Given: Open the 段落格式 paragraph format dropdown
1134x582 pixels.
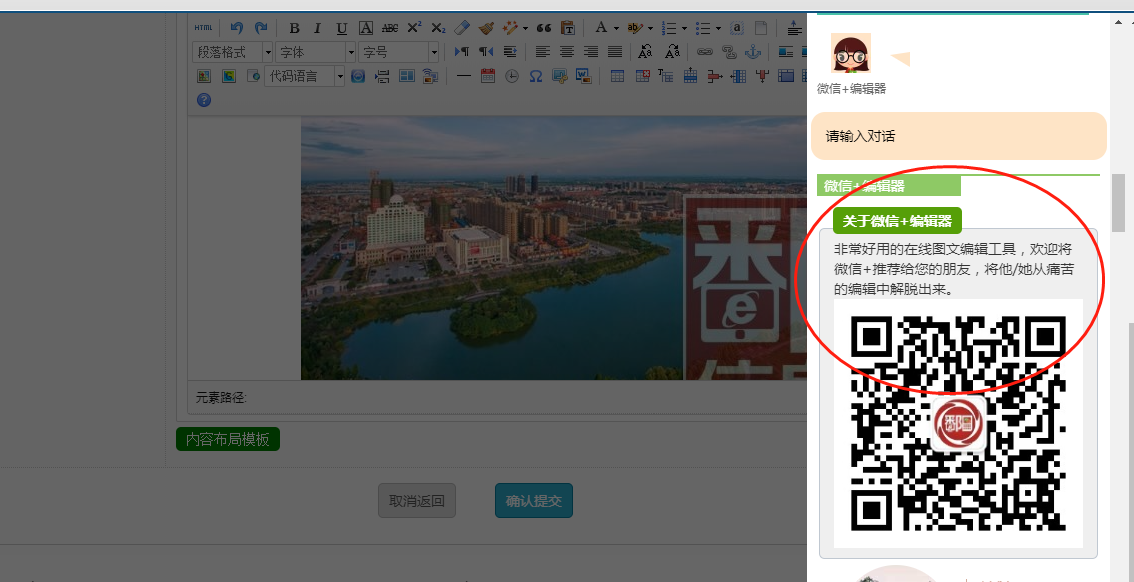Looking at the screenshot, I should [233, 52].
